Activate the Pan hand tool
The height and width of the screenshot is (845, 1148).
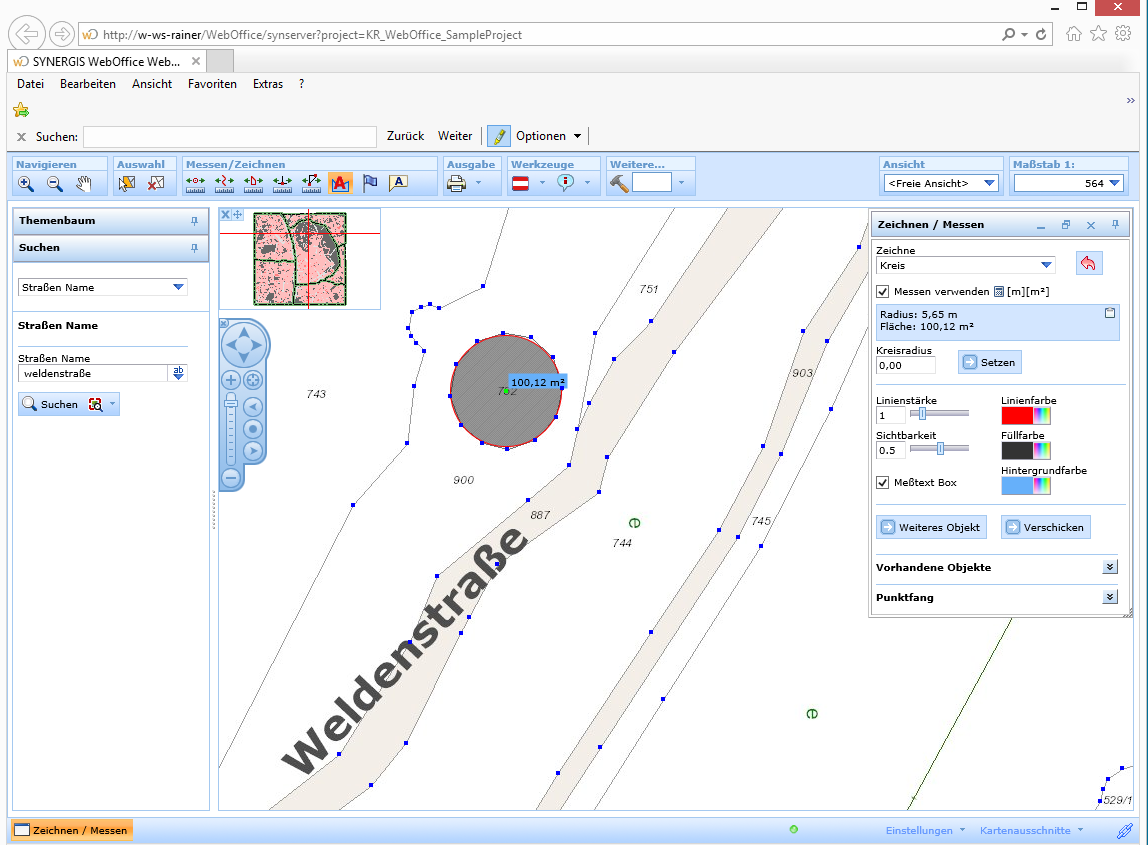tap(84, 183)
